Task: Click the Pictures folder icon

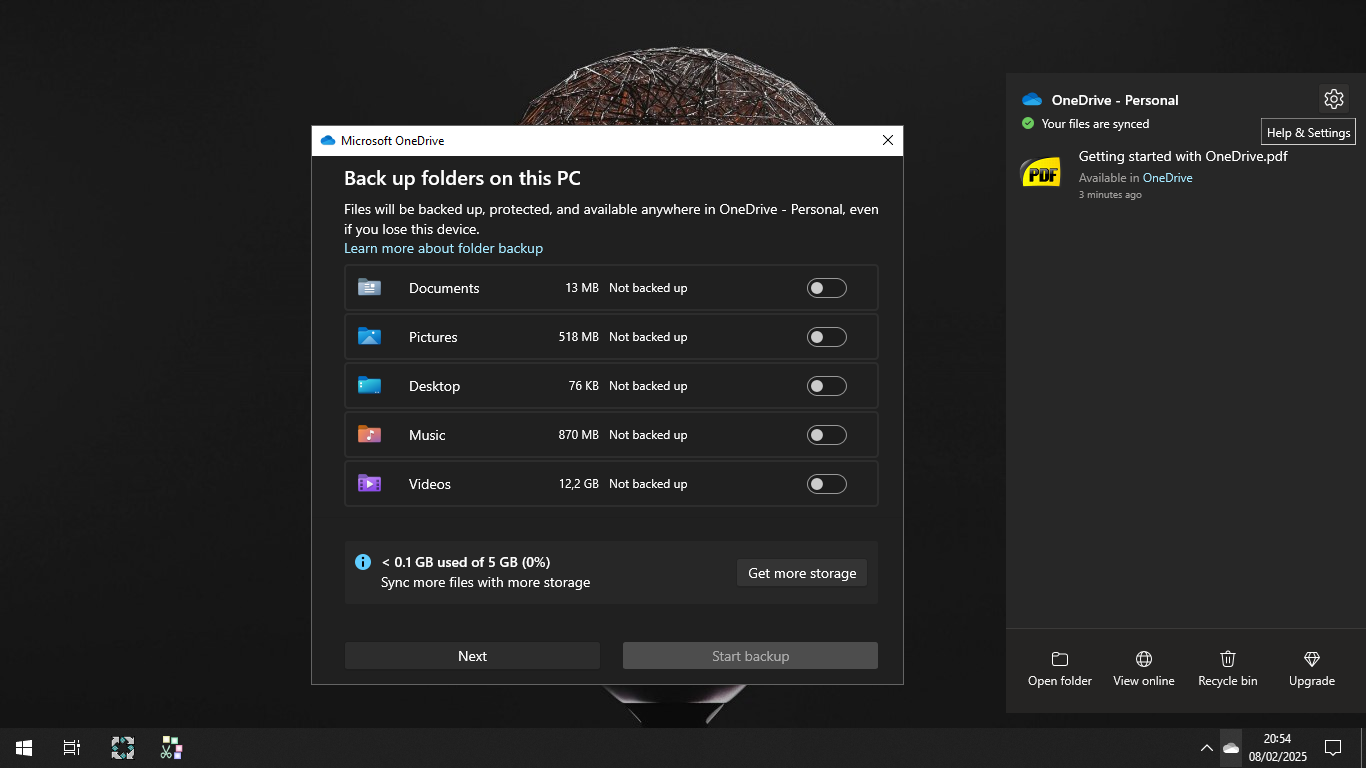Action: pos(369,337)
